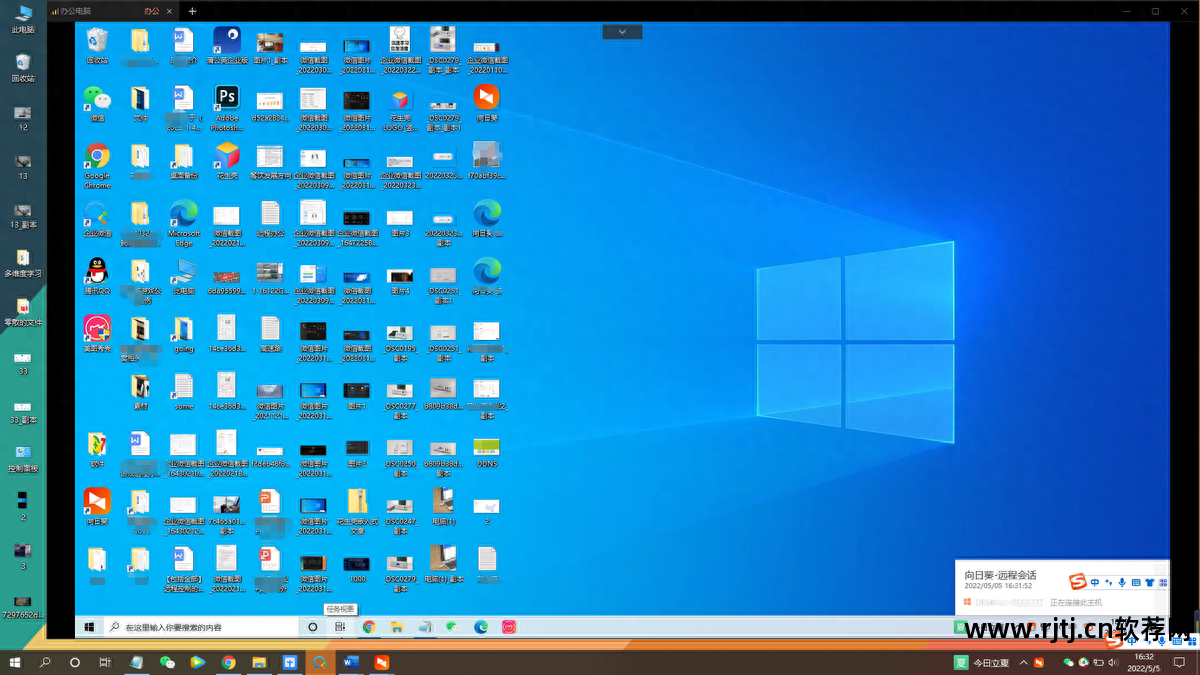This screenshot has width=1200, height=675.
Task: Select the 桌面备份 folder on remote desktop
Action: (184, 161)
